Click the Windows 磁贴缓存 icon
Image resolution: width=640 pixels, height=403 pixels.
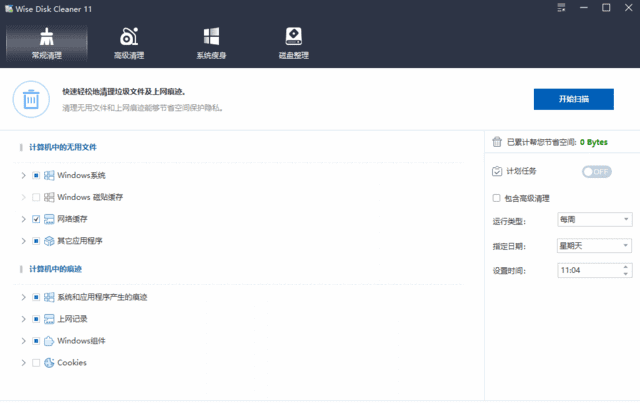point(49,197)
